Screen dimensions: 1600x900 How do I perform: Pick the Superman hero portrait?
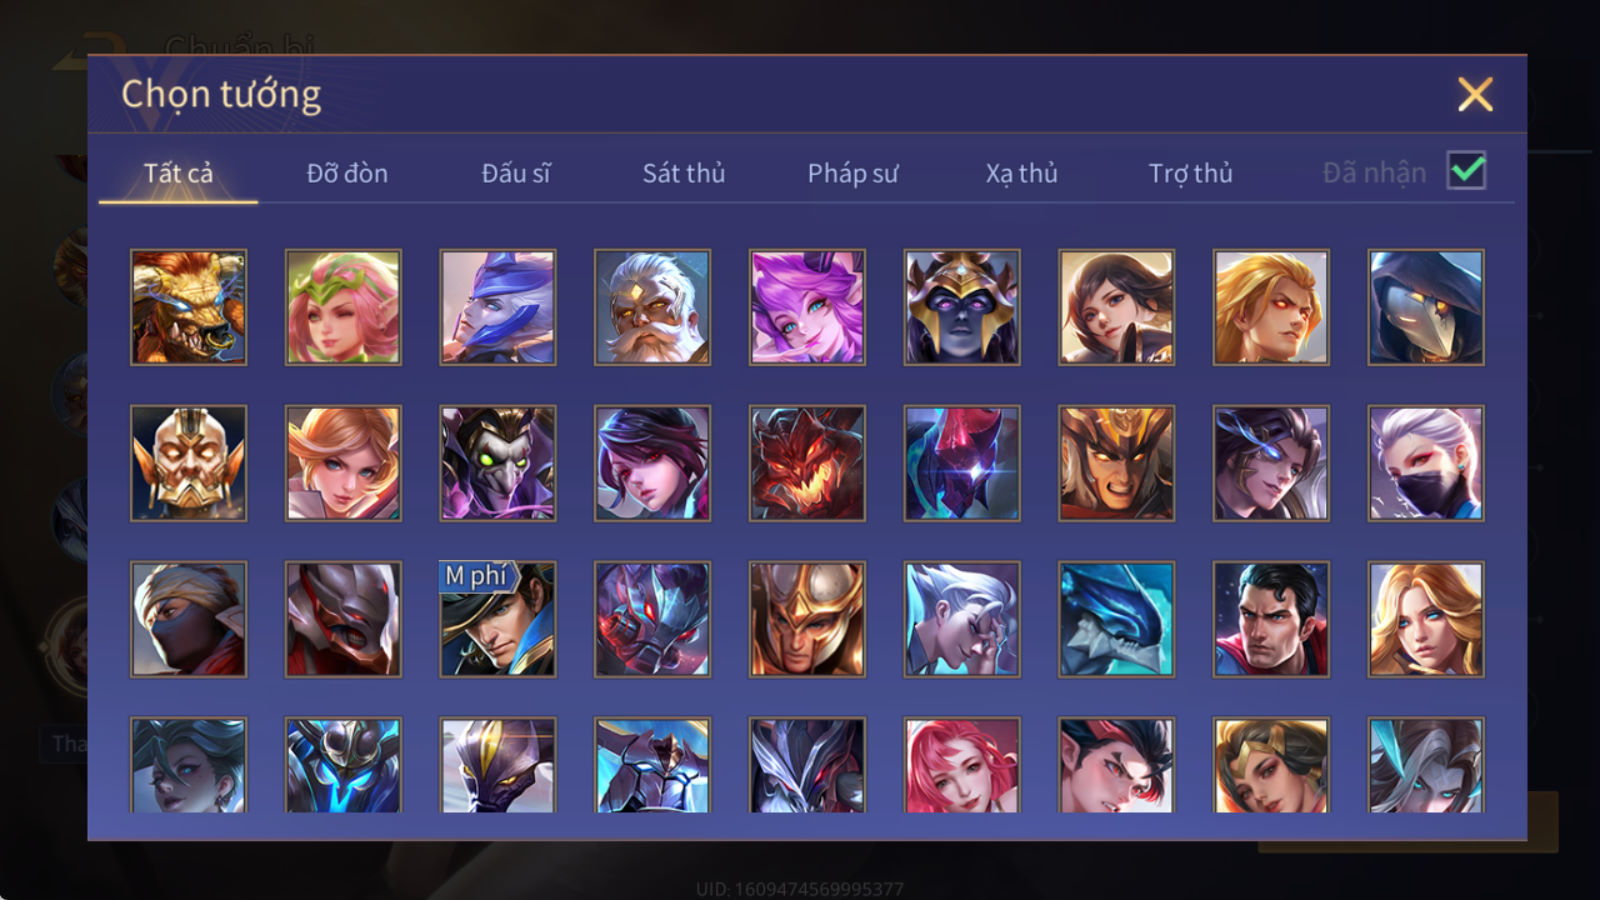pos(1271,619)
